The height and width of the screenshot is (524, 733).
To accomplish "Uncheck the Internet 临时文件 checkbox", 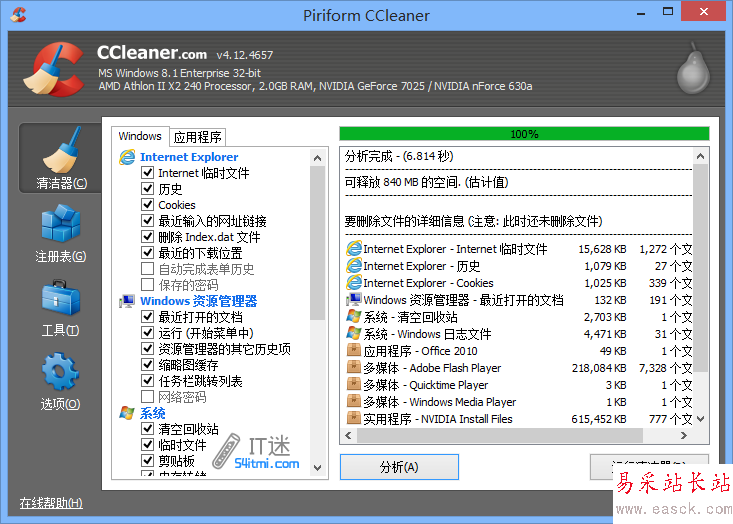I will pyautogui.click(x=148, y=172).
